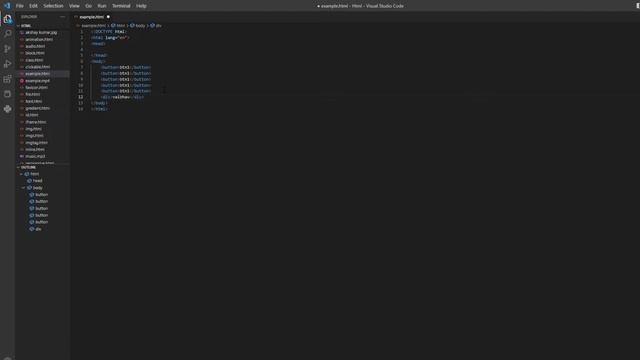Open example.mp4 in Explorer
Image resolution: width=640 pixels, height=360 pixels.
tap(38, 81)
